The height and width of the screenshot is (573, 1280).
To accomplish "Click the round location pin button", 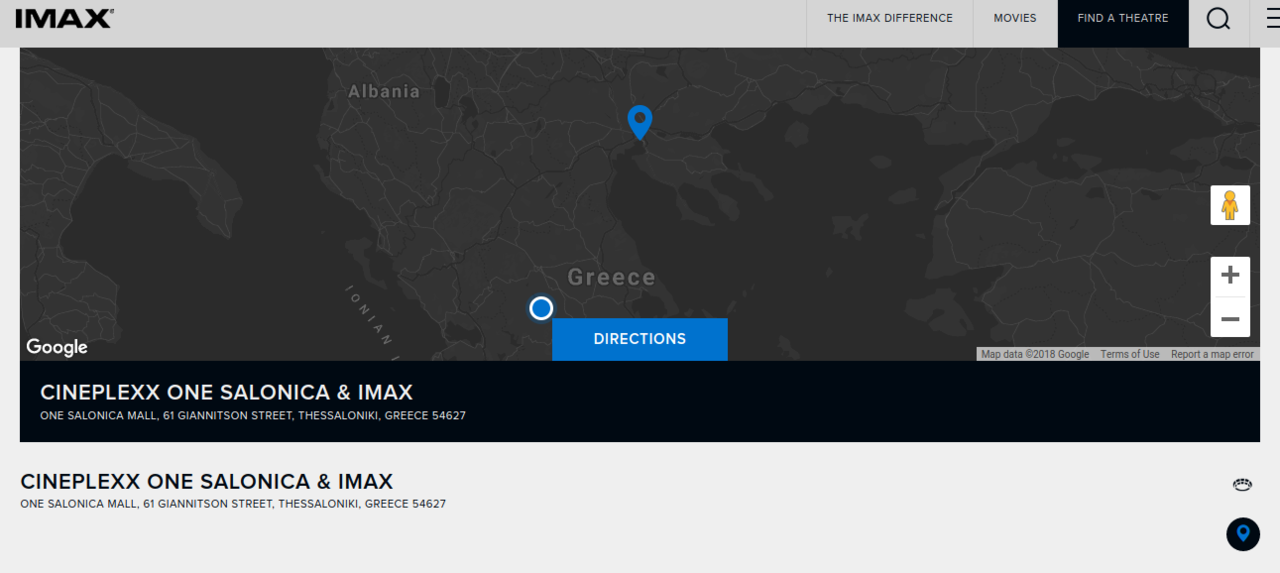I will point(1243,534).
